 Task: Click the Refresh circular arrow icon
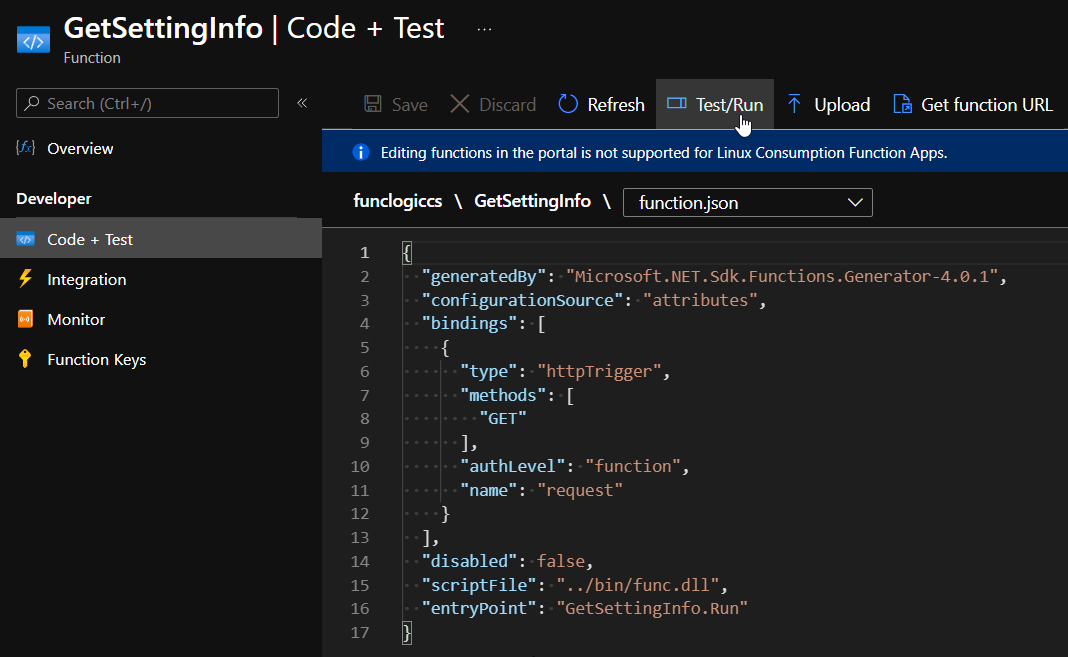[568, 104]
